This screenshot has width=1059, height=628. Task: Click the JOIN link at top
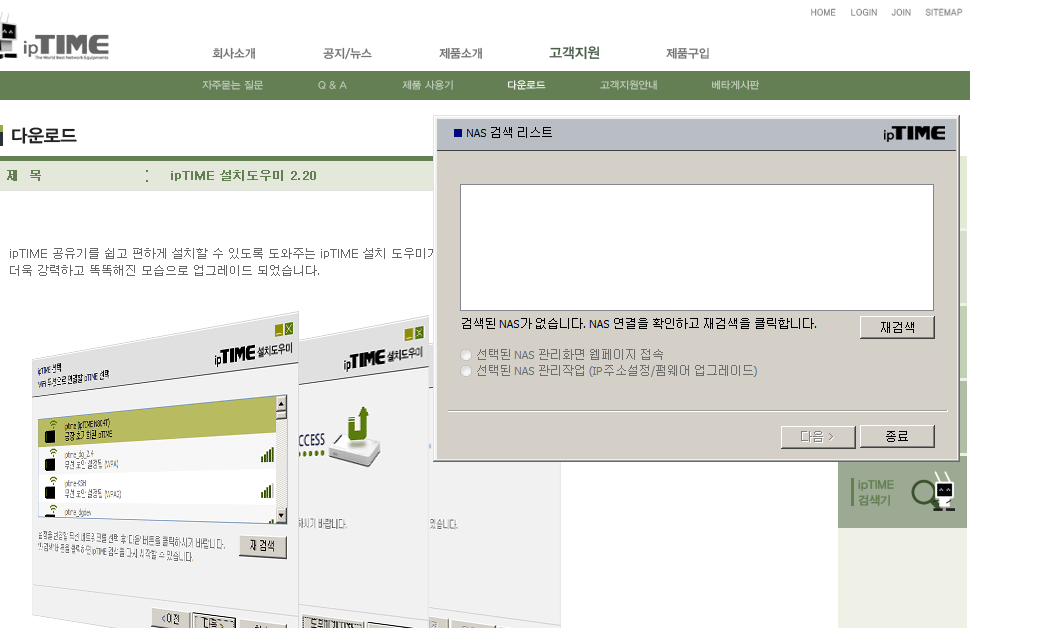pos(901,12)
